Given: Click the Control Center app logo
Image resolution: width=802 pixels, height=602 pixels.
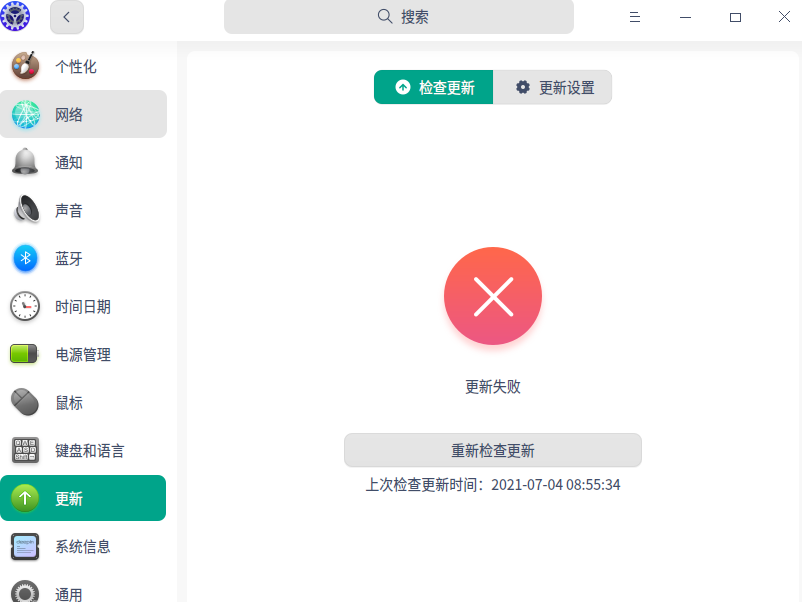Looking at the screenshot, I should [15, 16].
